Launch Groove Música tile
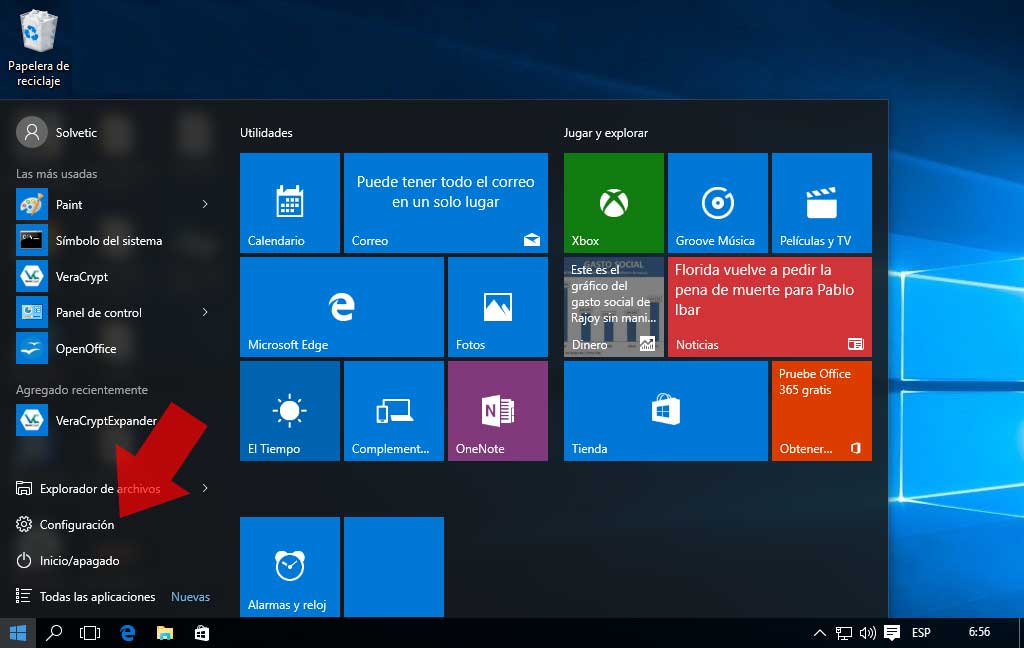Screen dimensions: 1024x648 click(717, 203)
